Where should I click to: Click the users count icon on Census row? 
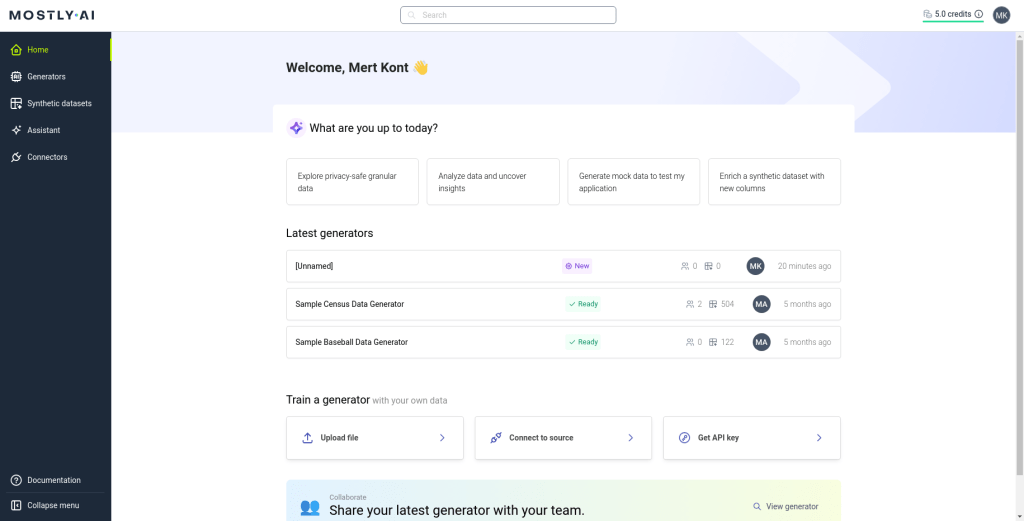(x=690, y=304)
